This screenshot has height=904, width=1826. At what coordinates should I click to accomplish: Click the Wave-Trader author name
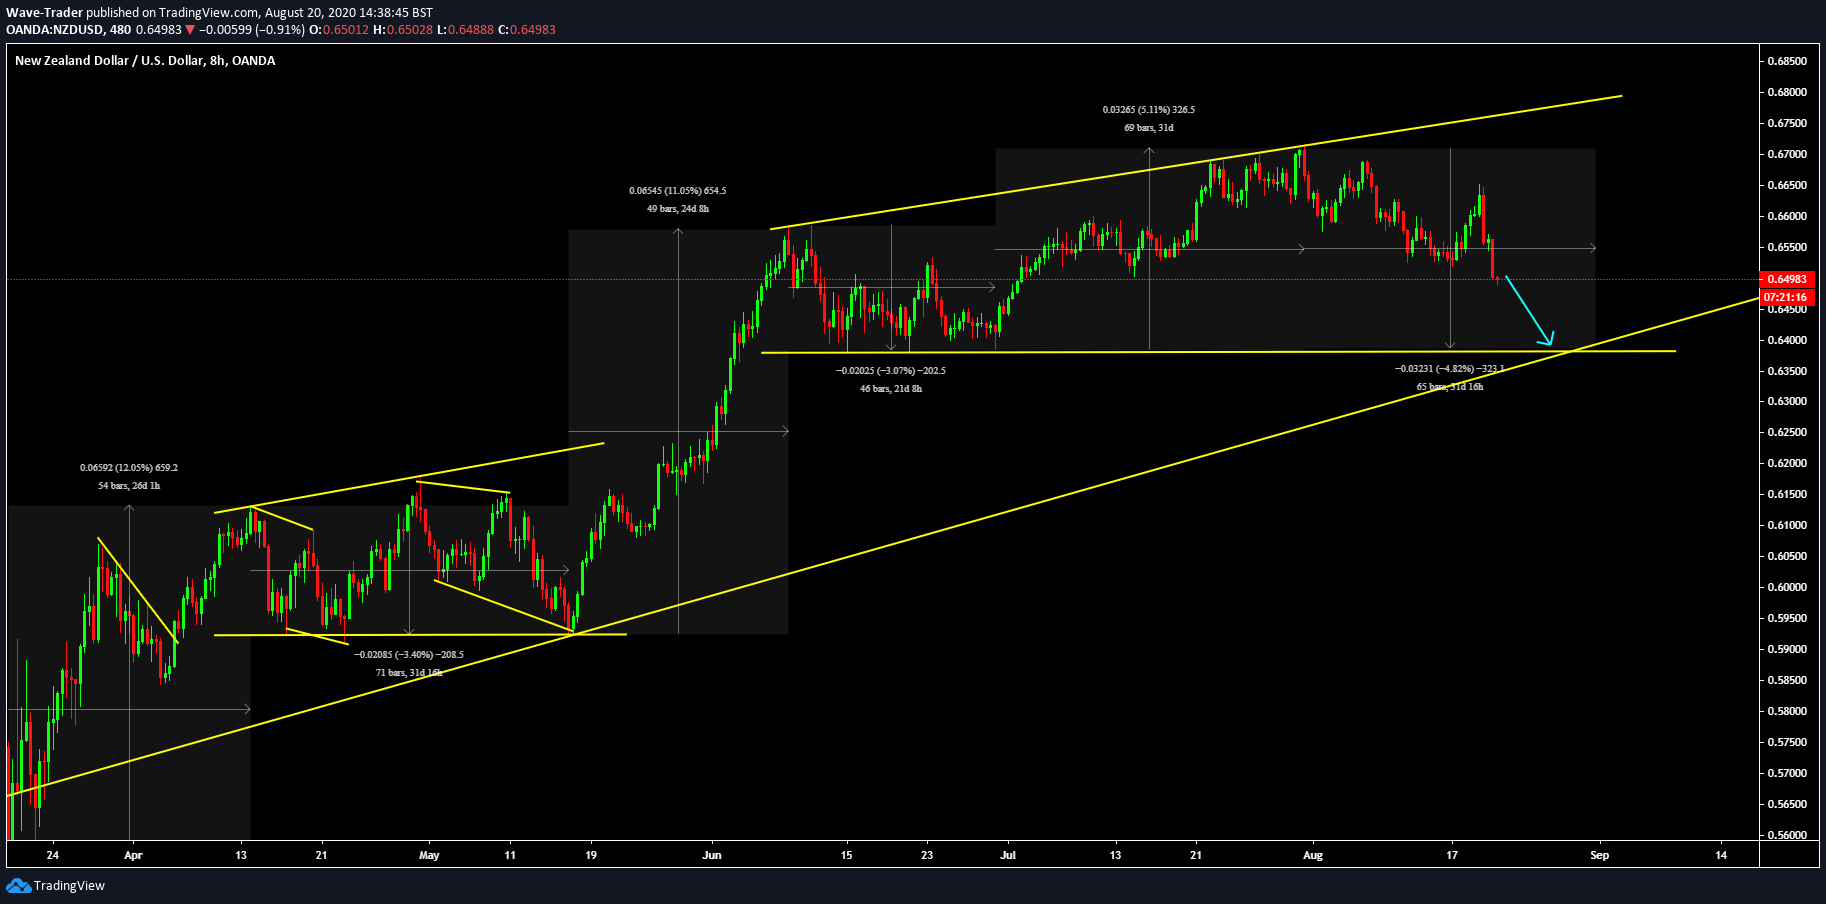[x=44, y=13]
